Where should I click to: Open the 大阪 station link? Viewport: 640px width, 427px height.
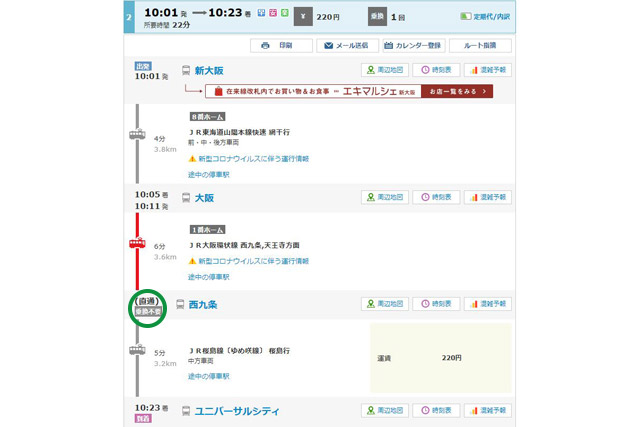(x=204, y=197)
